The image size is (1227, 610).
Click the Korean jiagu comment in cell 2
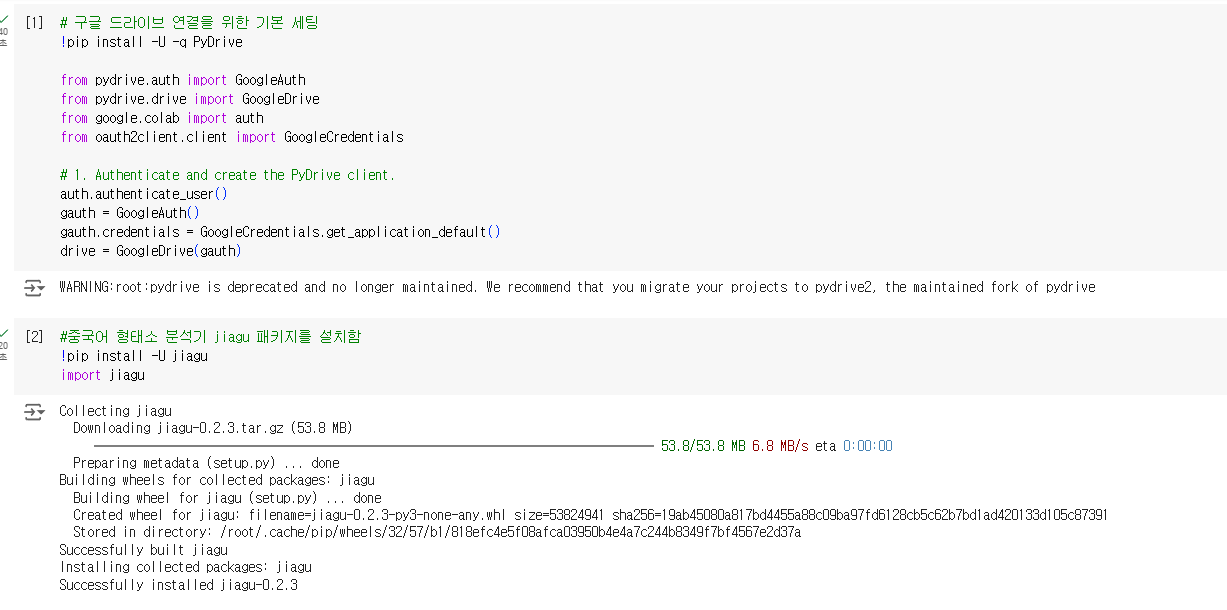click(210, 336)
